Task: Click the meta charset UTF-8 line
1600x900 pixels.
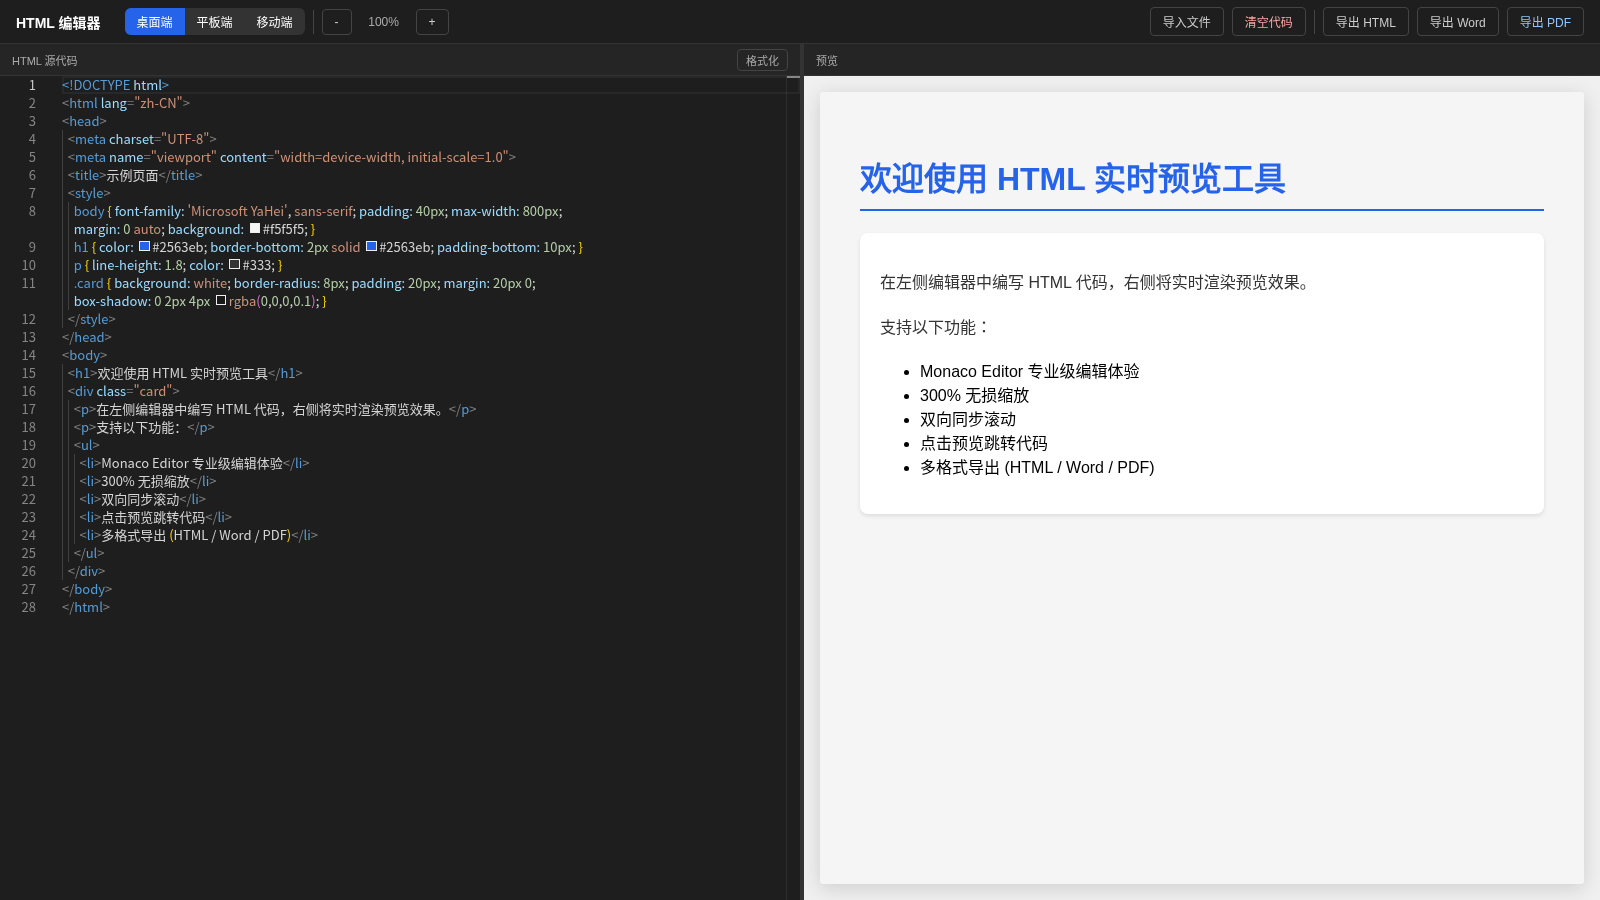Action: pos(142,139)
